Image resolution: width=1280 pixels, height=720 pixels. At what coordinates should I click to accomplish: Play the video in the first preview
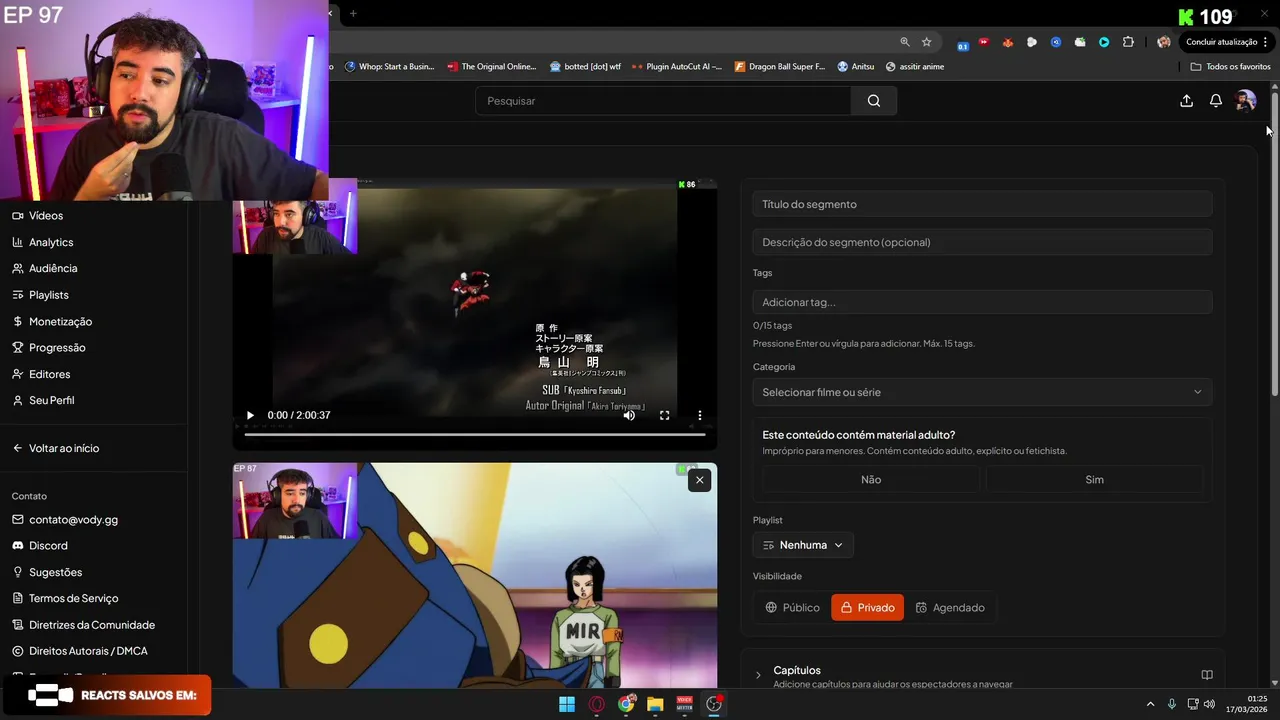pyautogui.click(x=250, y=415)
